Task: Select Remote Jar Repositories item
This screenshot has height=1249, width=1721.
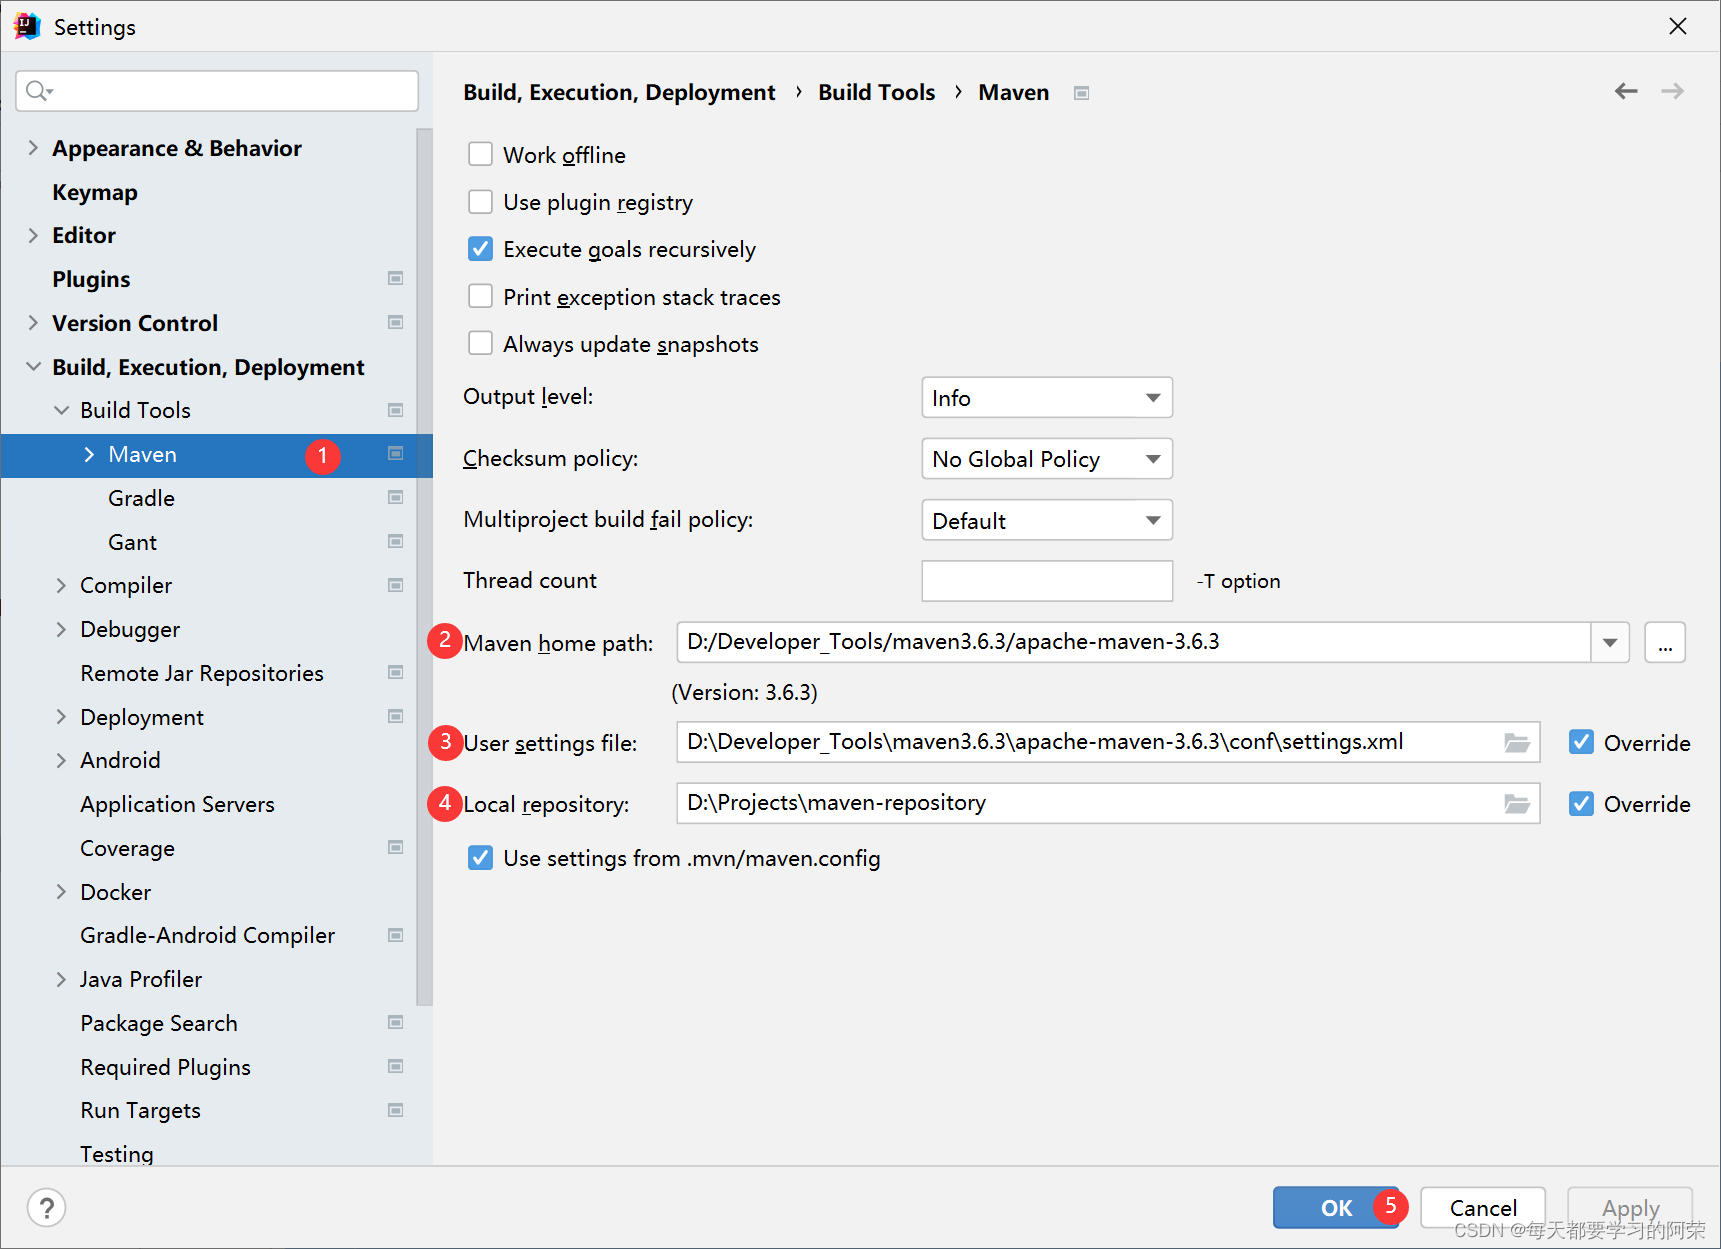Action: click(202, 673)
